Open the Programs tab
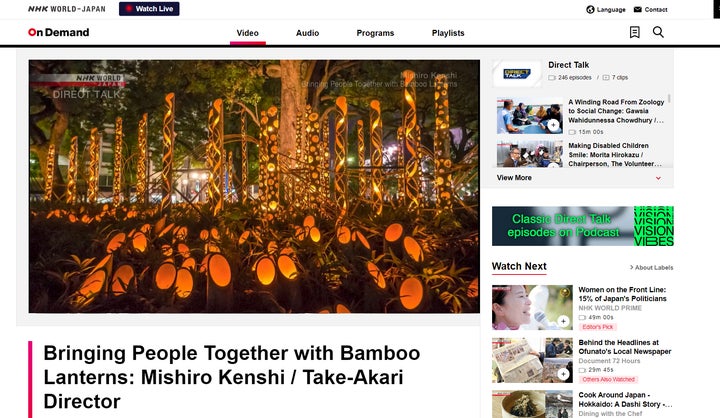The height and width of the screenshot is (418, 720). tap(375, 33)
